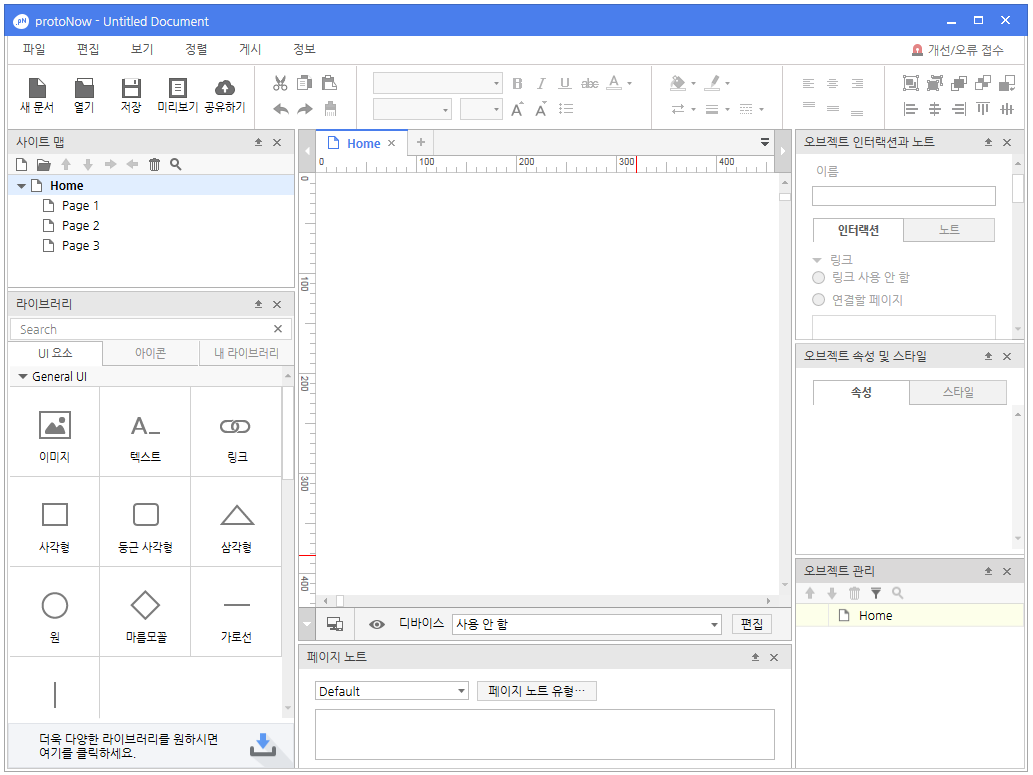
Task: Click the trash icon in 사이트 맵
Action: coord(154,164)
